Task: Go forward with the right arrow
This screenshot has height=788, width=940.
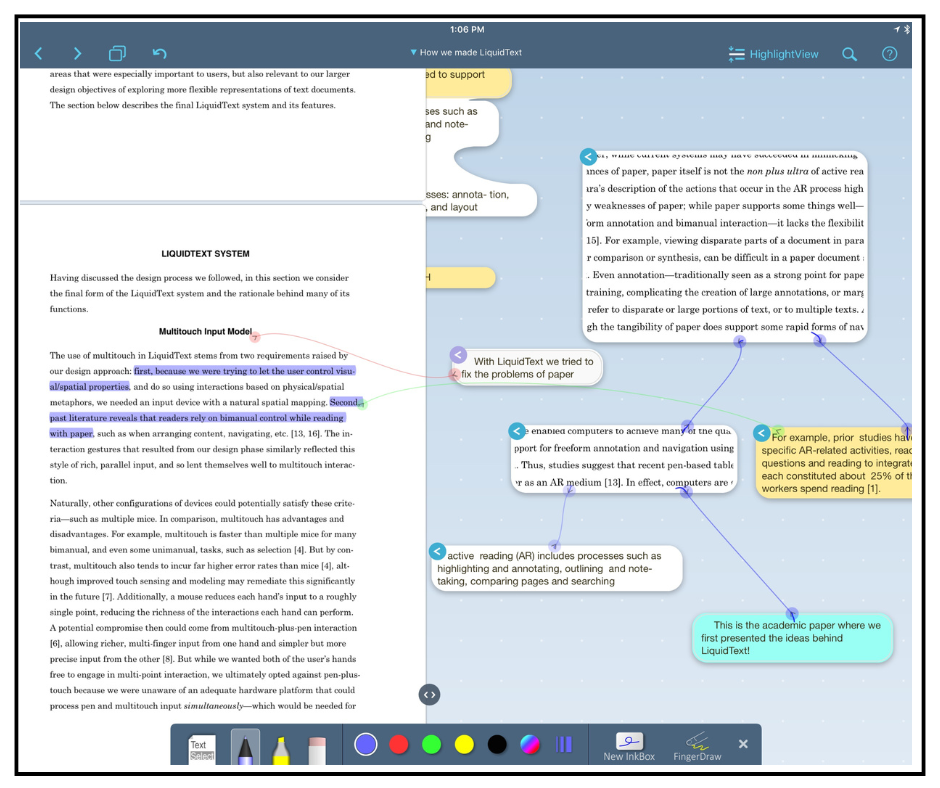Action: [77, 54]
